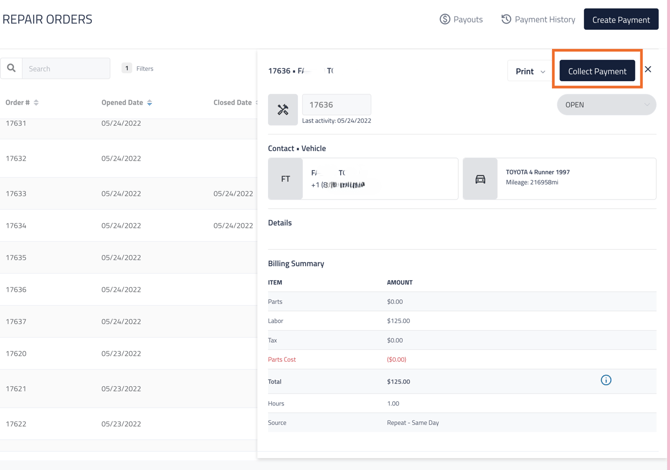Click the order number 17636 field
This screenshot has height=470, width=670.
(x=336, y=104)
